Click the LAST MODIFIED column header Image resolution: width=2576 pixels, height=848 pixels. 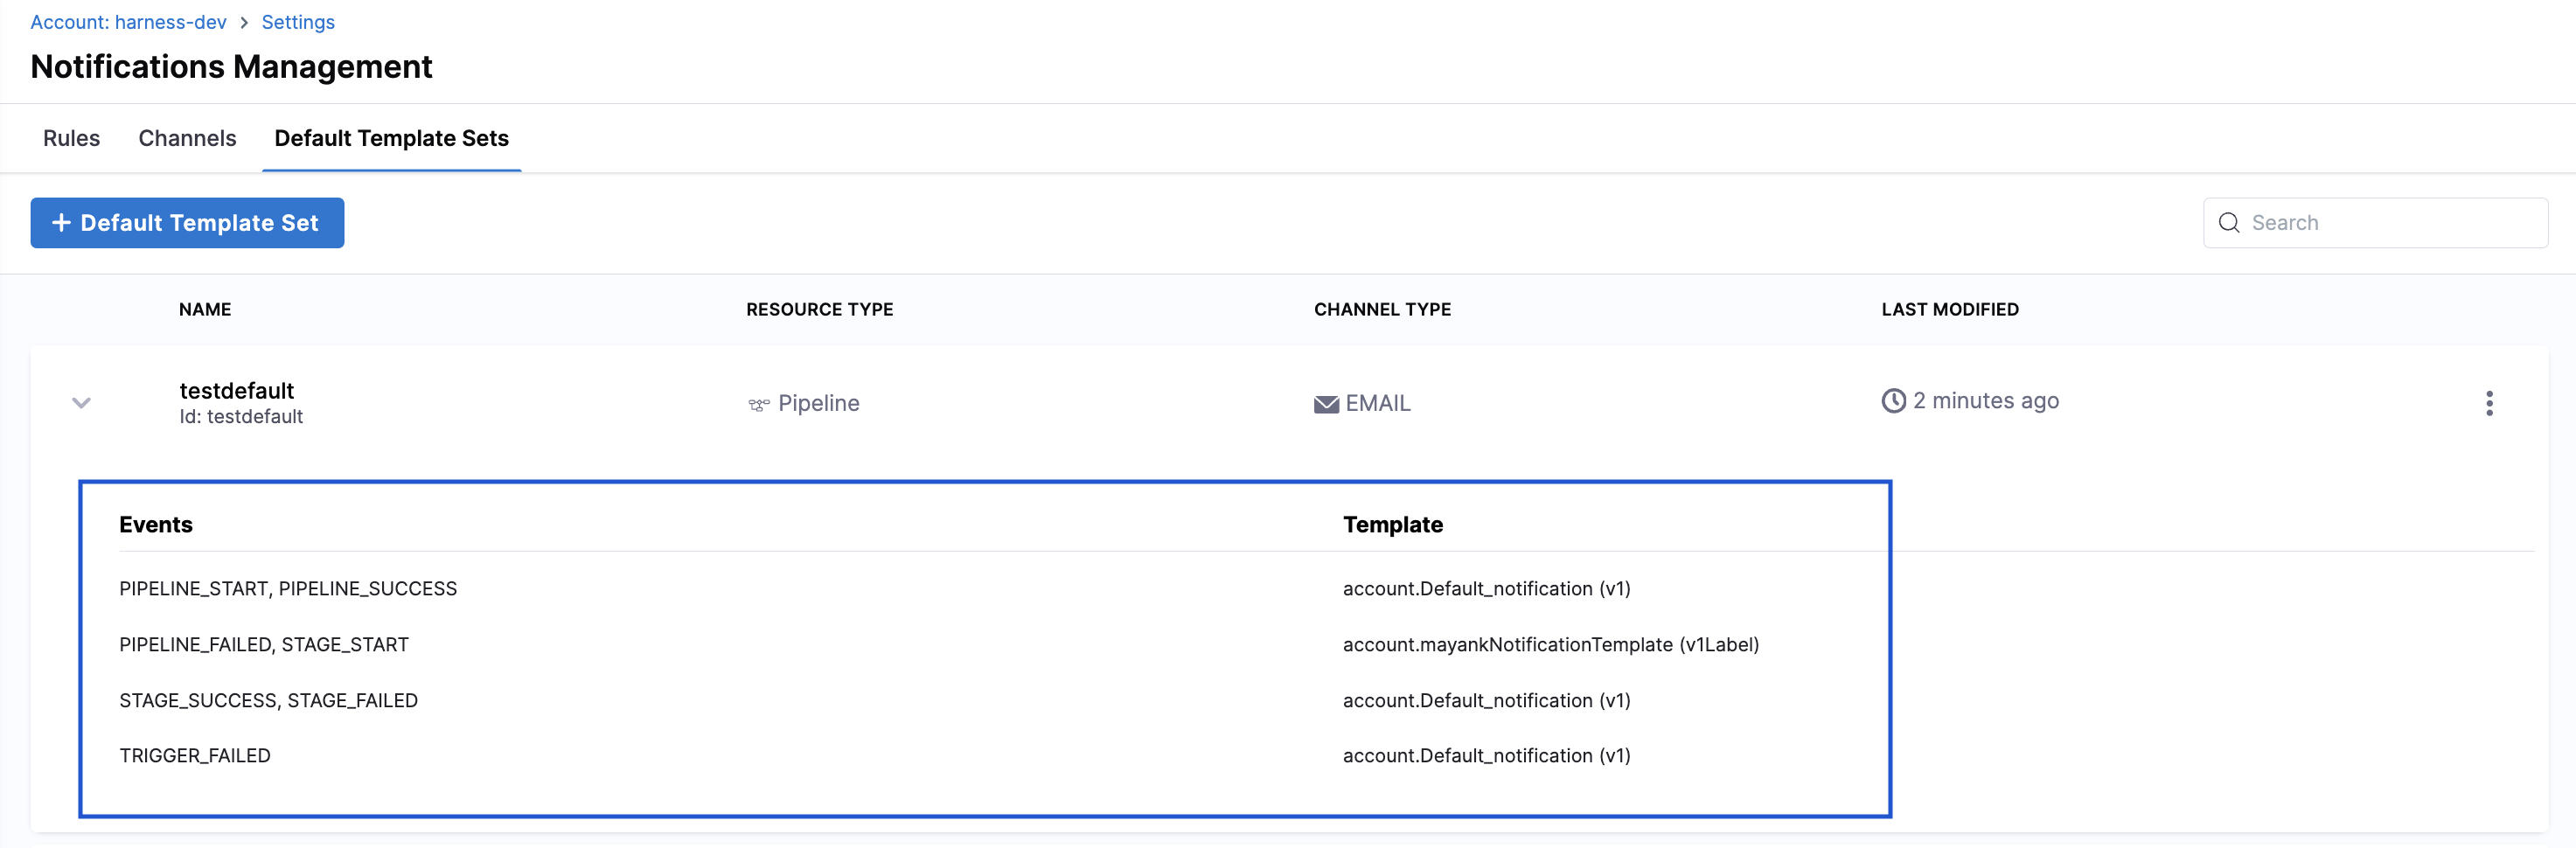click(1949, 310)
